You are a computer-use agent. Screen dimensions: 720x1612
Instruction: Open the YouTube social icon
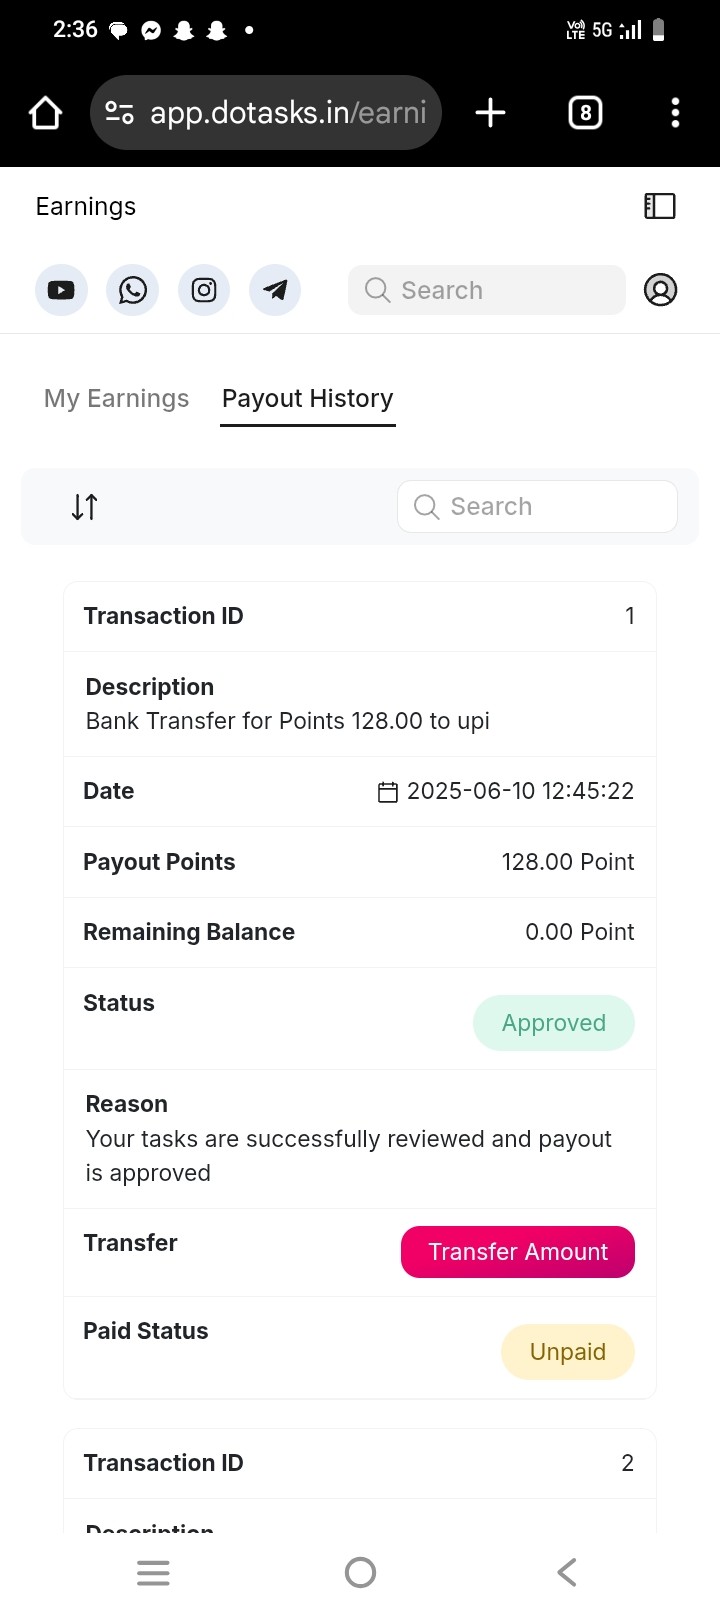point(61,290)
